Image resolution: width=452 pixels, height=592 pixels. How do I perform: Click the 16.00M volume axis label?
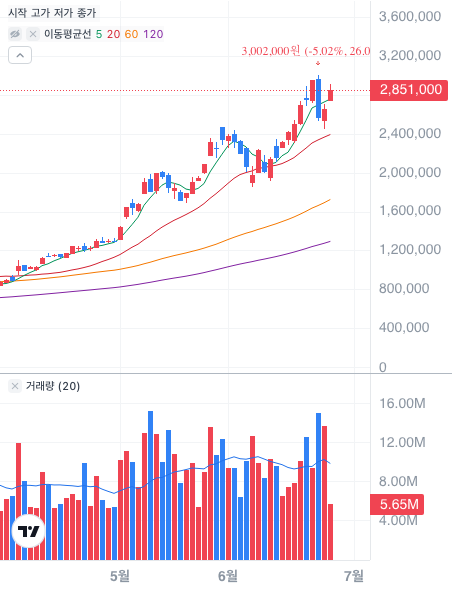click(403, 404)
